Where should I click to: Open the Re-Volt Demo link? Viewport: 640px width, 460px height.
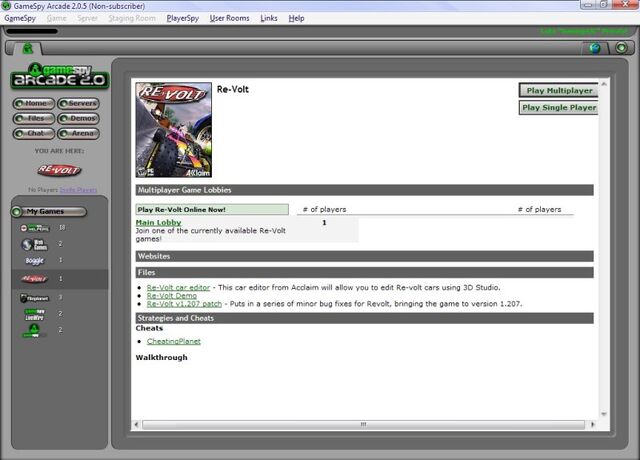tap(172, 296)
